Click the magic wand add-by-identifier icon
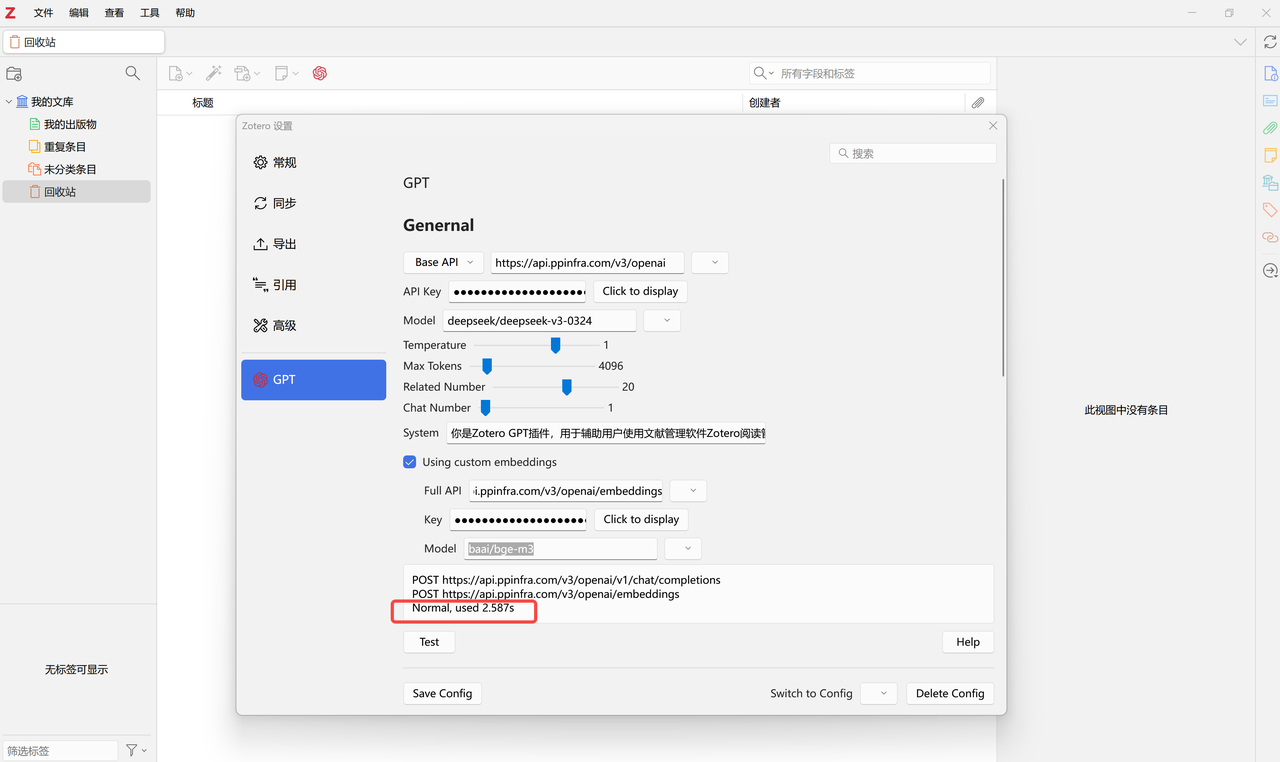1280x762 pixels. (214, 73)
